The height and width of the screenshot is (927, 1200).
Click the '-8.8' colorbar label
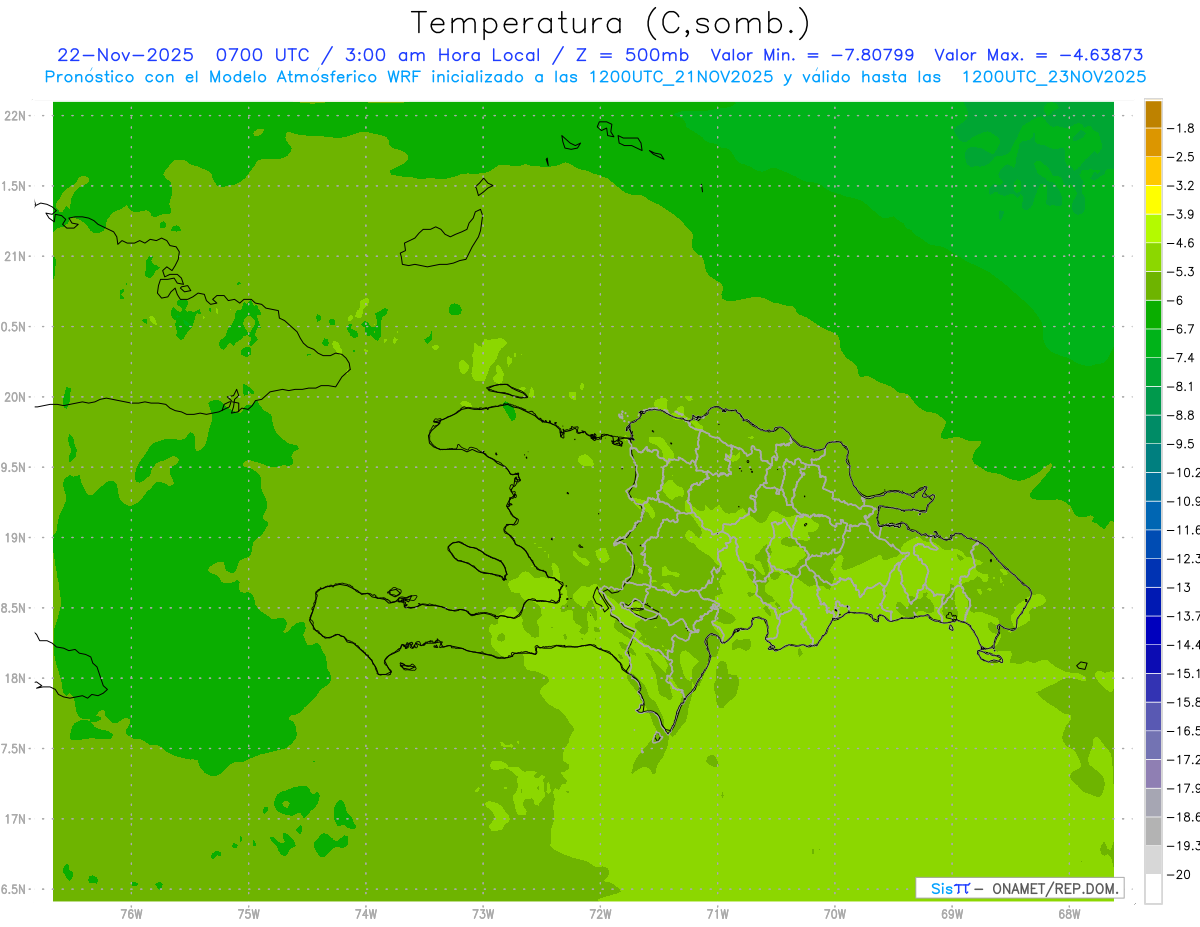(1181, 415)
